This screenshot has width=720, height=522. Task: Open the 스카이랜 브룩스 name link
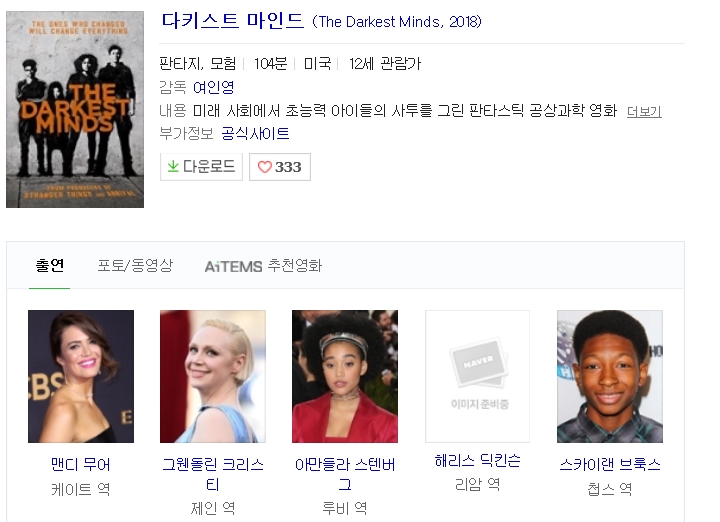click(x=609, y=464)
